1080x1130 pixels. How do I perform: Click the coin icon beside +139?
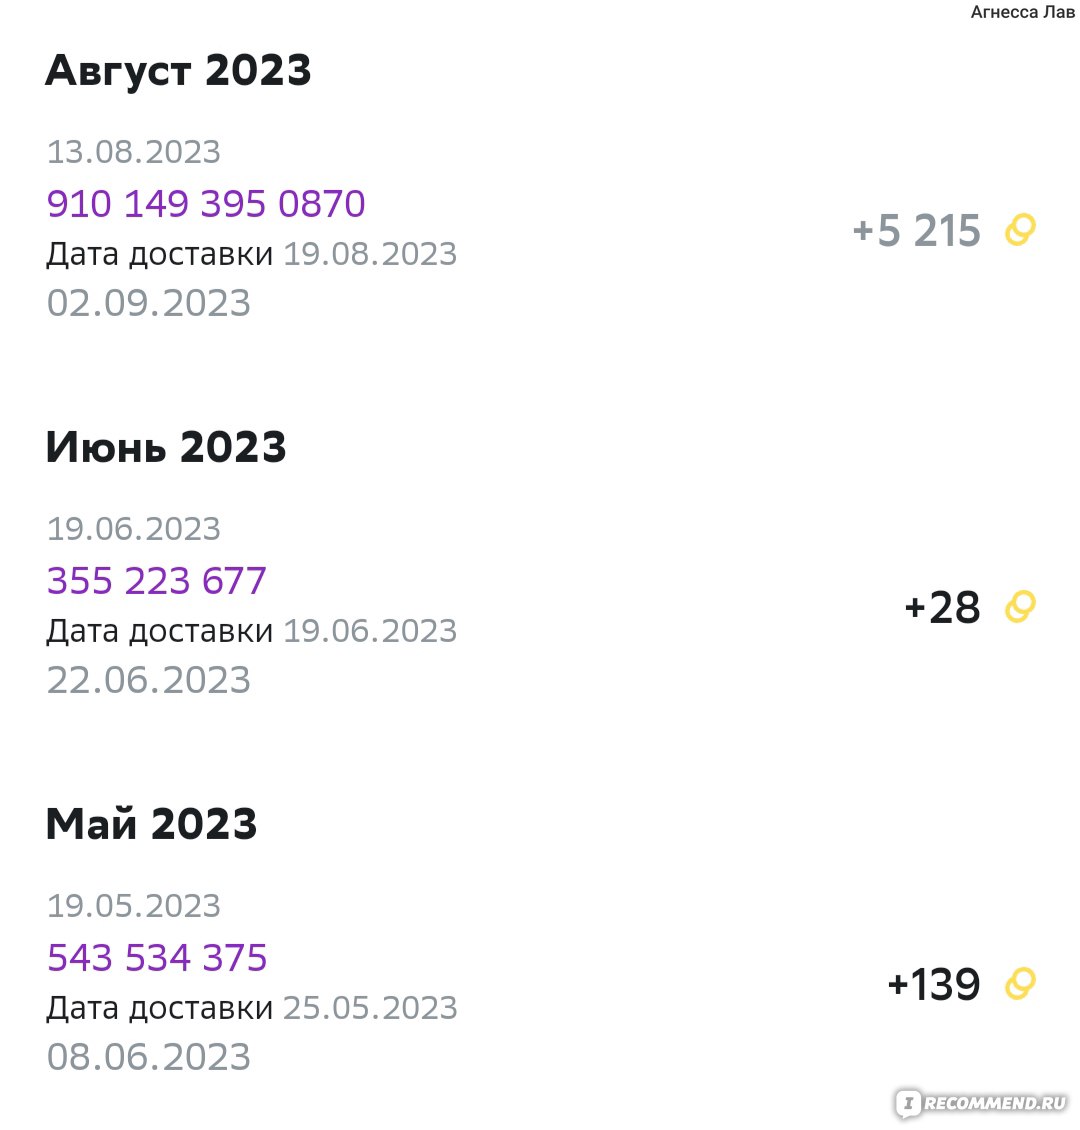click(1020, 984)
